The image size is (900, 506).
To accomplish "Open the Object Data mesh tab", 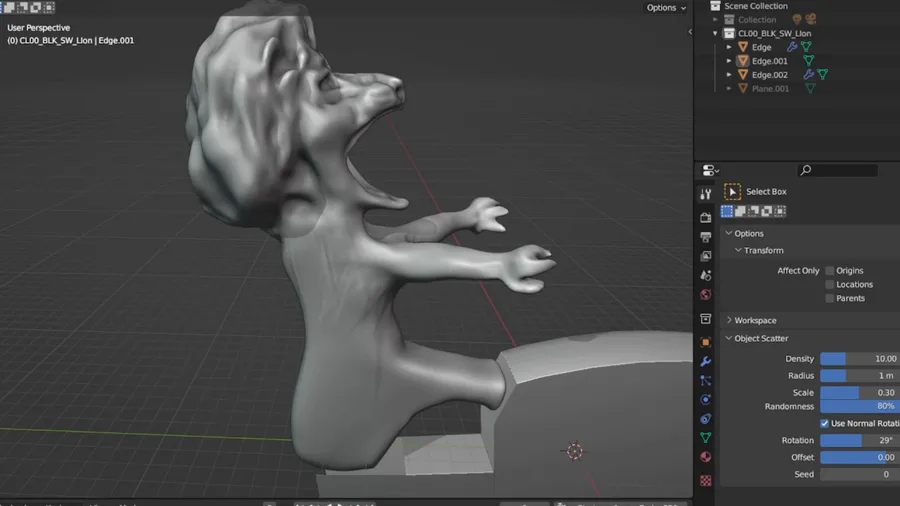I will click(705, 438).
